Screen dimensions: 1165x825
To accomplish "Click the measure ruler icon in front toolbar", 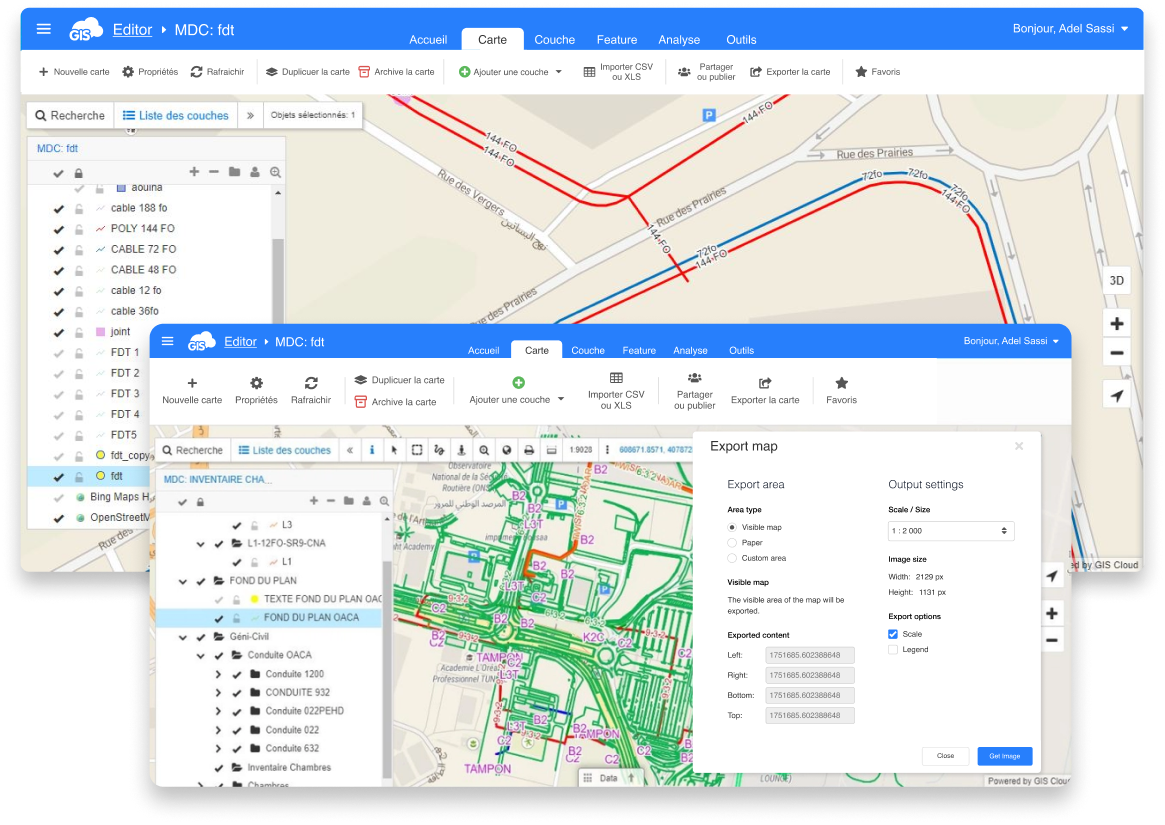I will pos(551,450).
